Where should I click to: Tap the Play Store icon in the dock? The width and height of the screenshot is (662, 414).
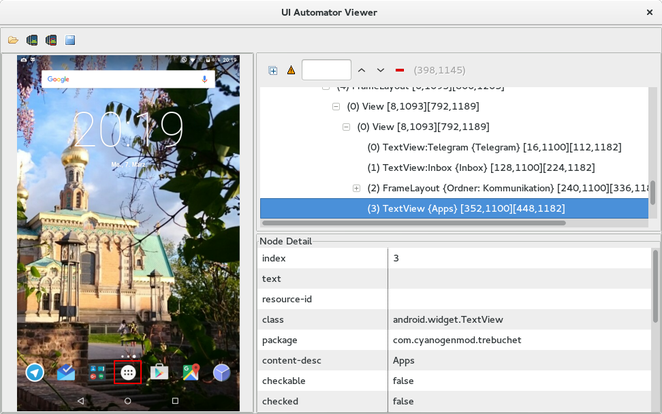[159, 372]
